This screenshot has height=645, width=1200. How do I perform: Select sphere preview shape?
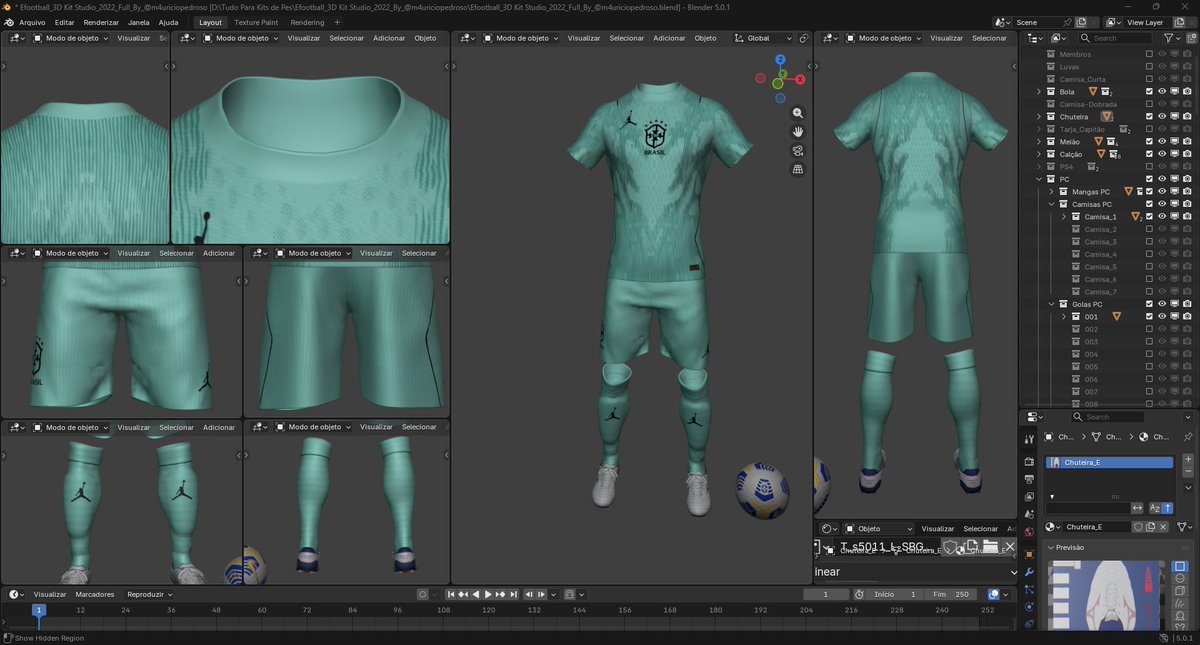pos(1179,578)
